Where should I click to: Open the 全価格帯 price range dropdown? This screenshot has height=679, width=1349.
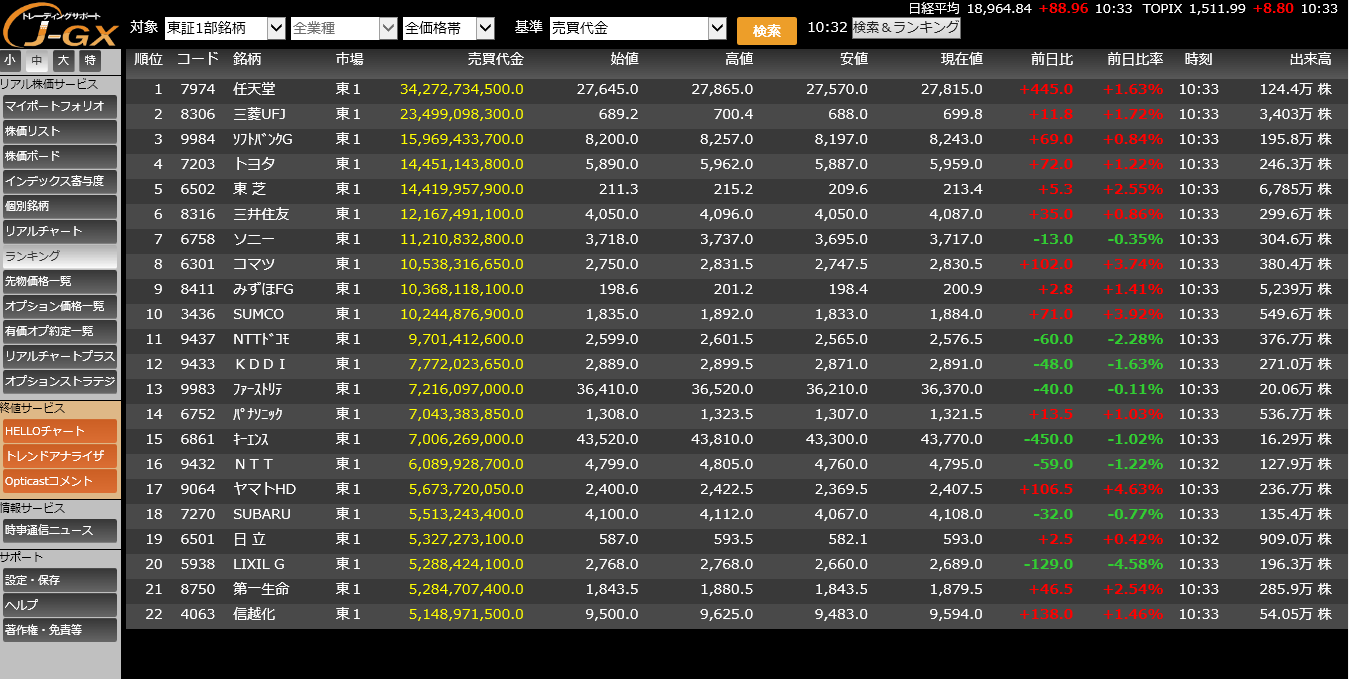coord(448,28)
